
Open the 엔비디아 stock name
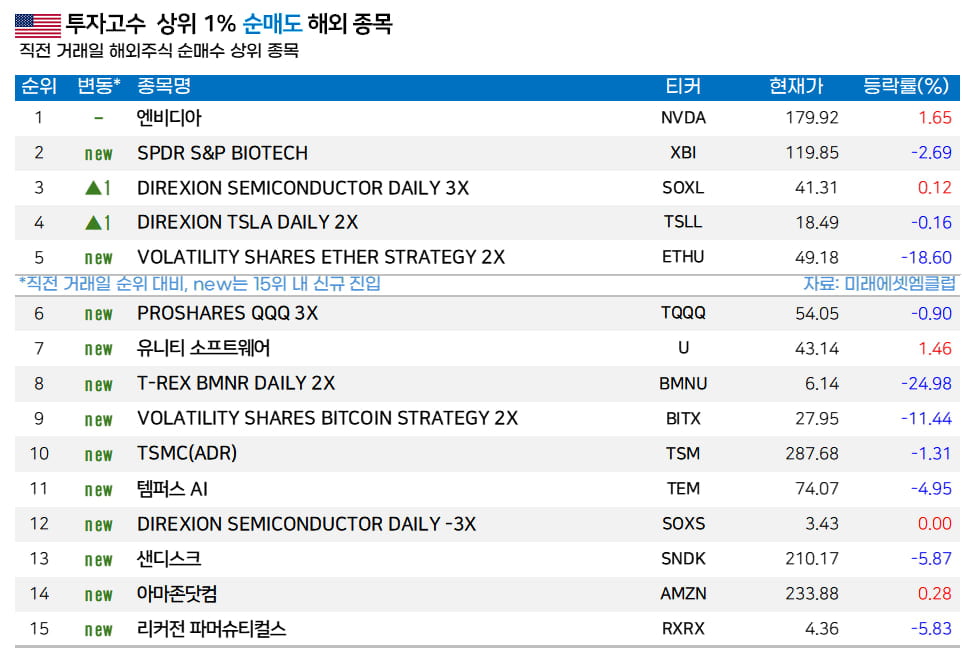pyautogui.click(x=169, y=118)
